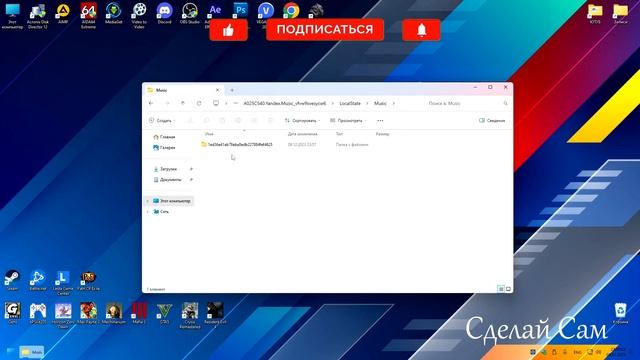The height and width of the screenshot is (360, 640).
Task: Expand Этот компьютер tree node
Action: 147,201
